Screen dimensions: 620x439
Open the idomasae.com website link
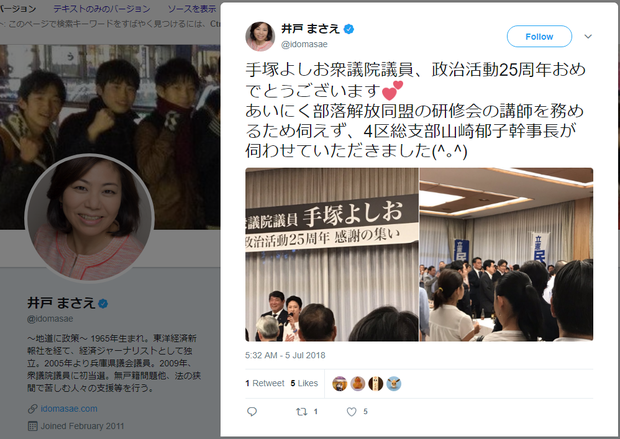pyautogui.click(x=69, y=409)
